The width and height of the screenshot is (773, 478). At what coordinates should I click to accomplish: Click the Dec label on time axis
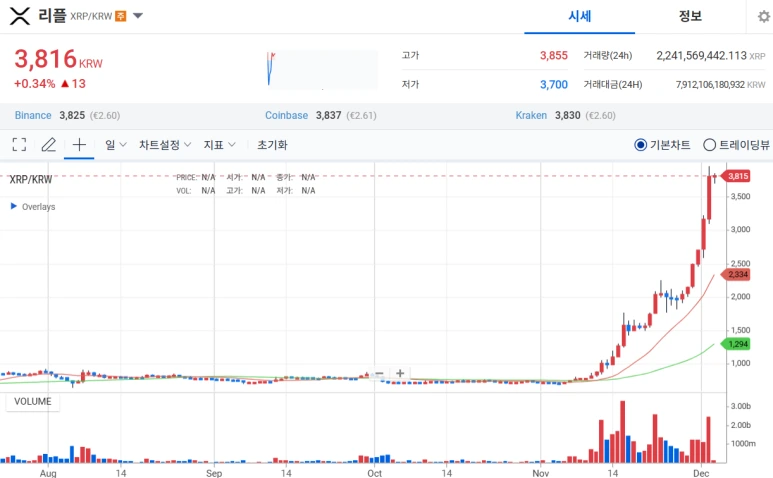(x=701, y=473)
